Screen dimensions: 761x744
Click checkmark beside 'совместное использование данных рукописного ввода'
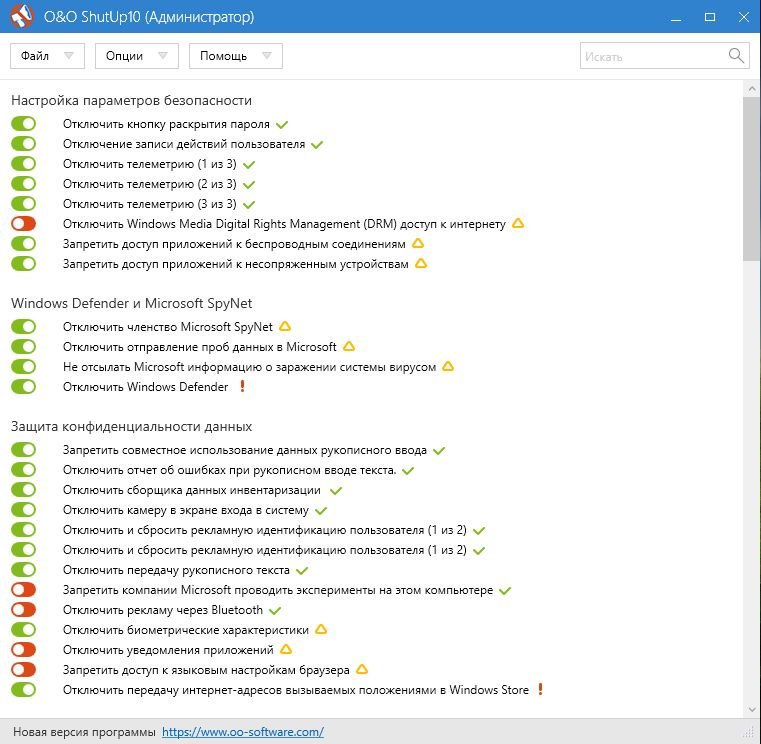[x=439, y=451]
